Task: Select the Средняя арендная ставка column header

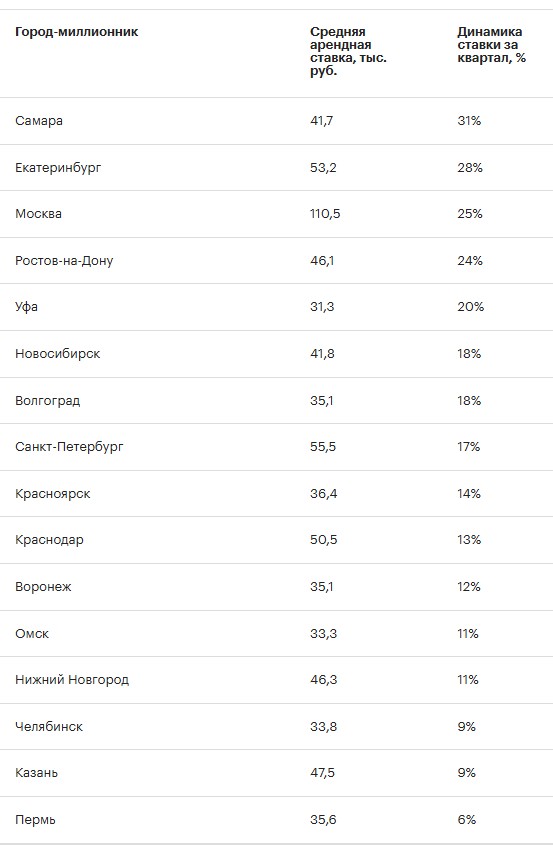Action: tap(348, 51)
